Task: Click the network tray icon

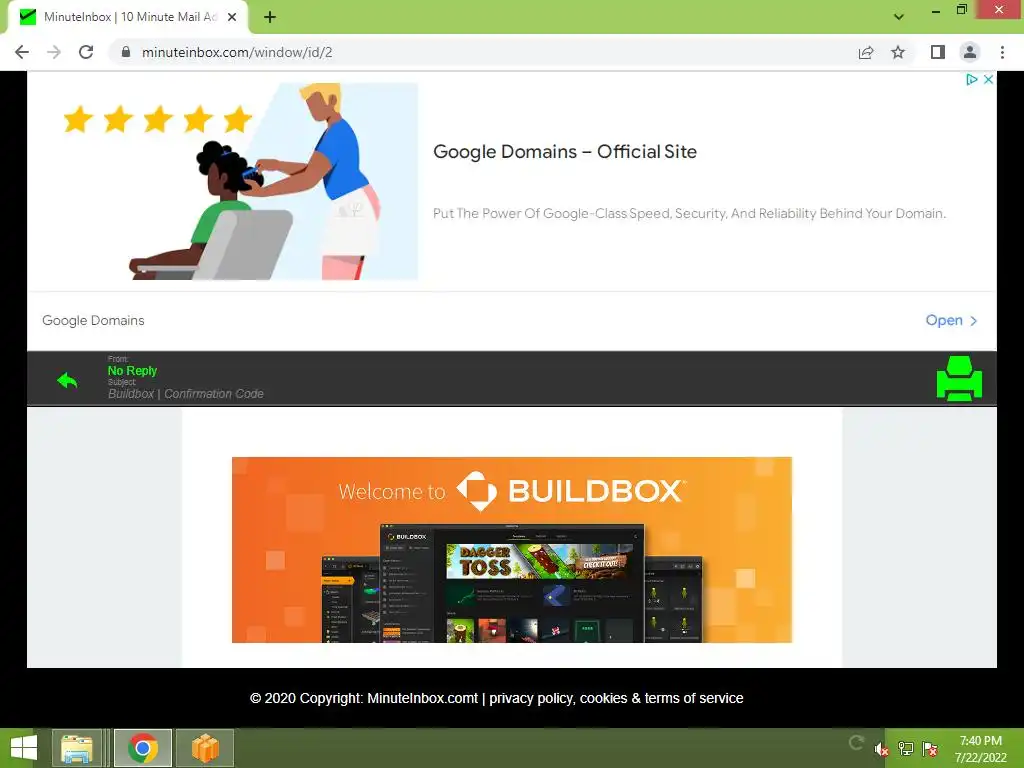Action: click(x=906, y=749)
